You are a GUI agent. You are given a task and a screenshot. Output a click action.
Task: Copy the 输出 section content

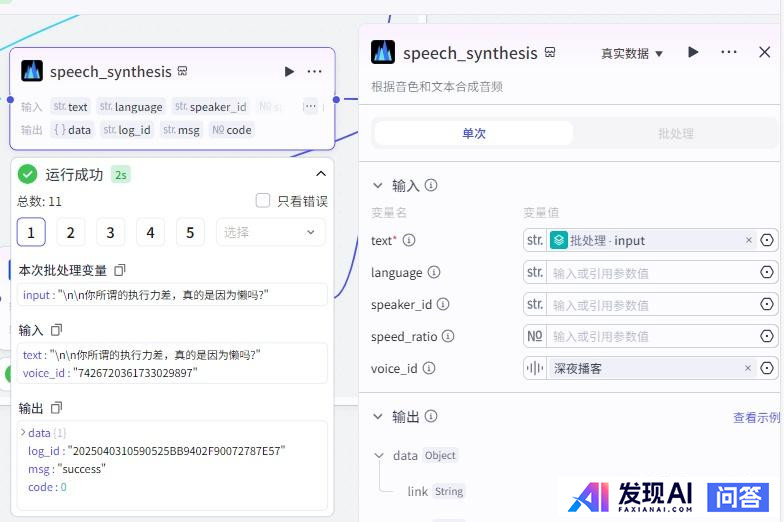pos(57,408)
